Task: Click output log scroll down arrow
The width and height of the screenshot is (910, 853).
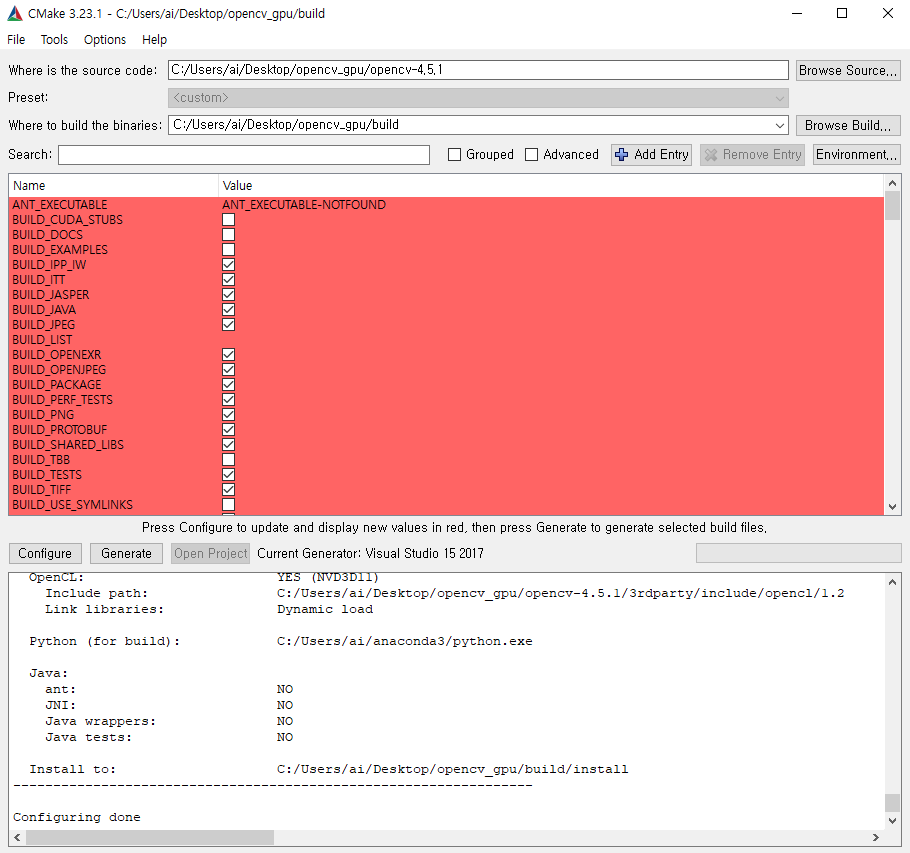Action: (x=893, y=821)
